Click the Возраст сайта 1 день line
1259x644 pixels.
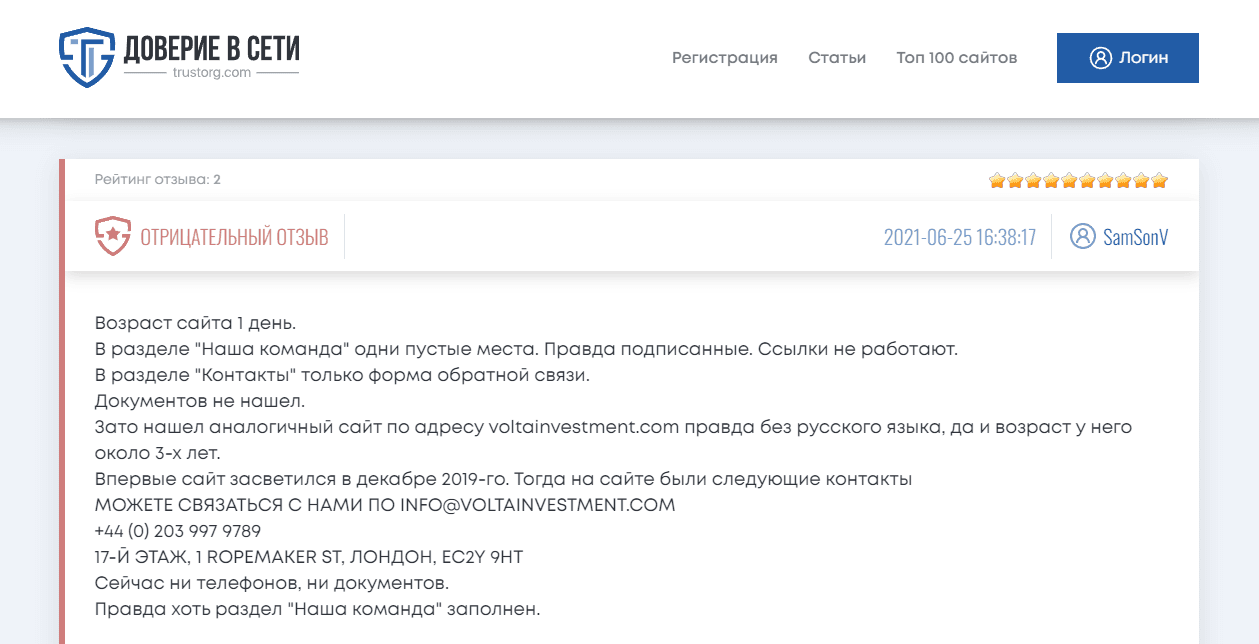point(195,323)
